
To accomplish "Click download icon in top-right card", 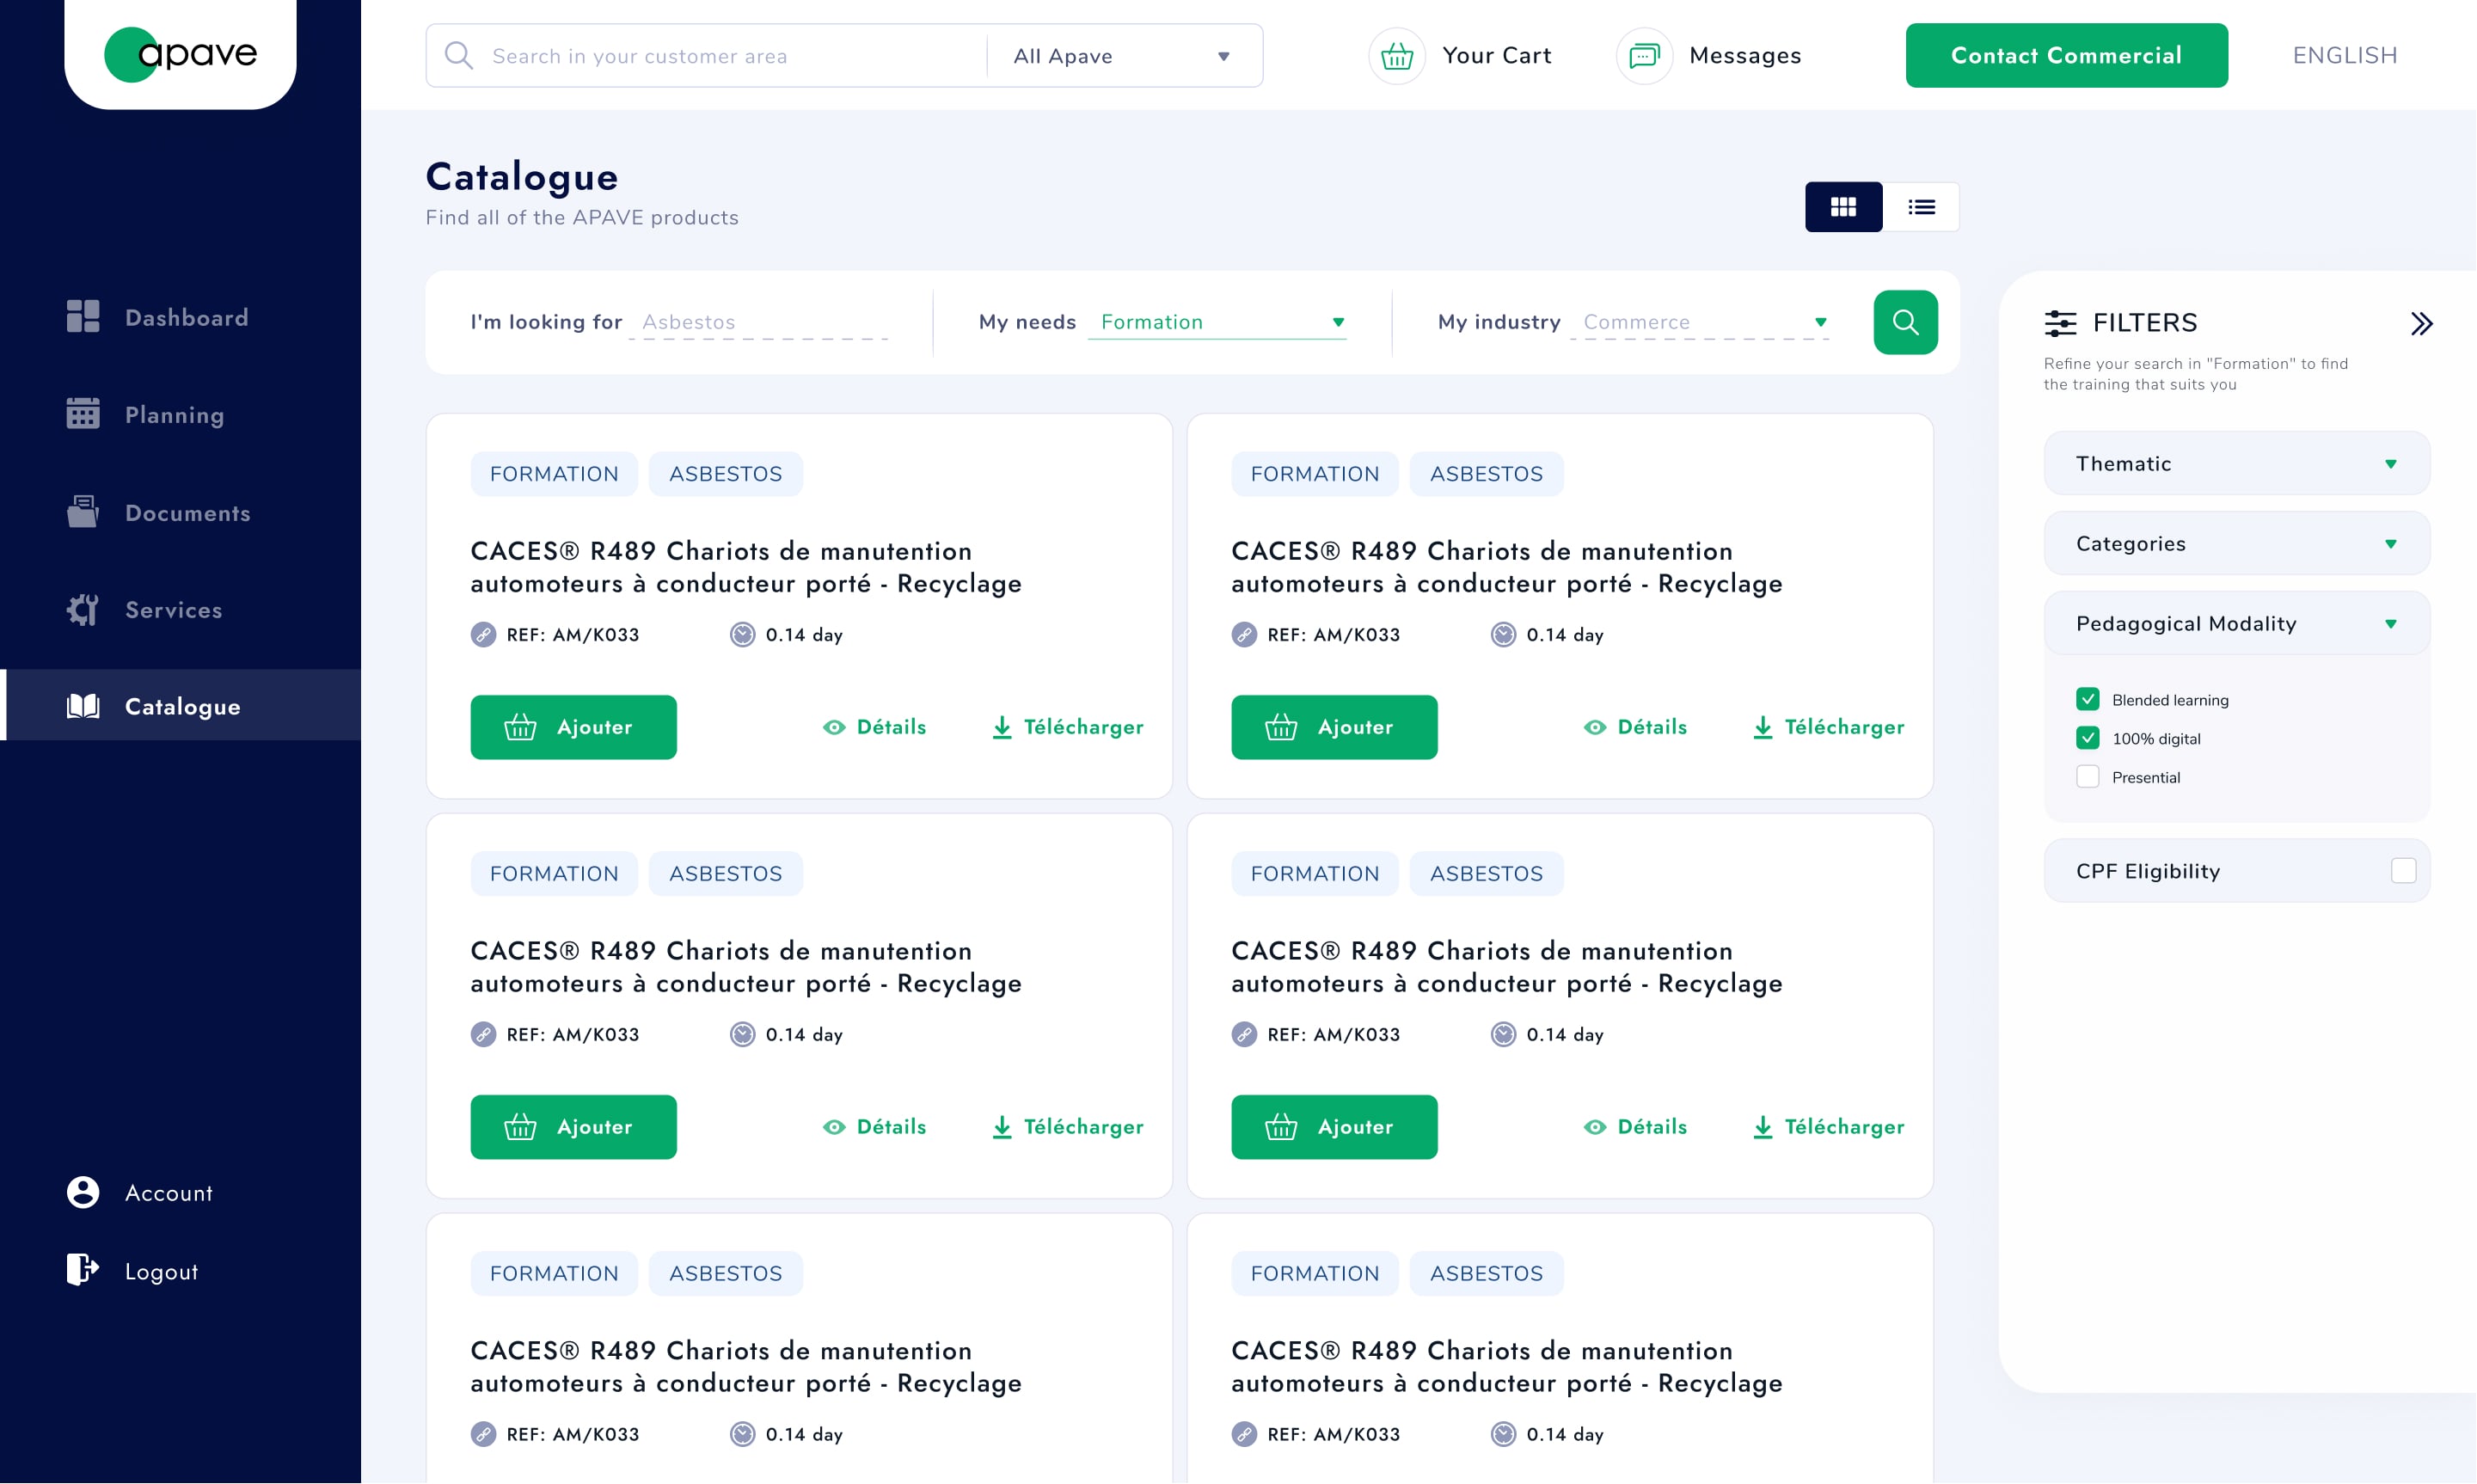I will pos(1763,727).
